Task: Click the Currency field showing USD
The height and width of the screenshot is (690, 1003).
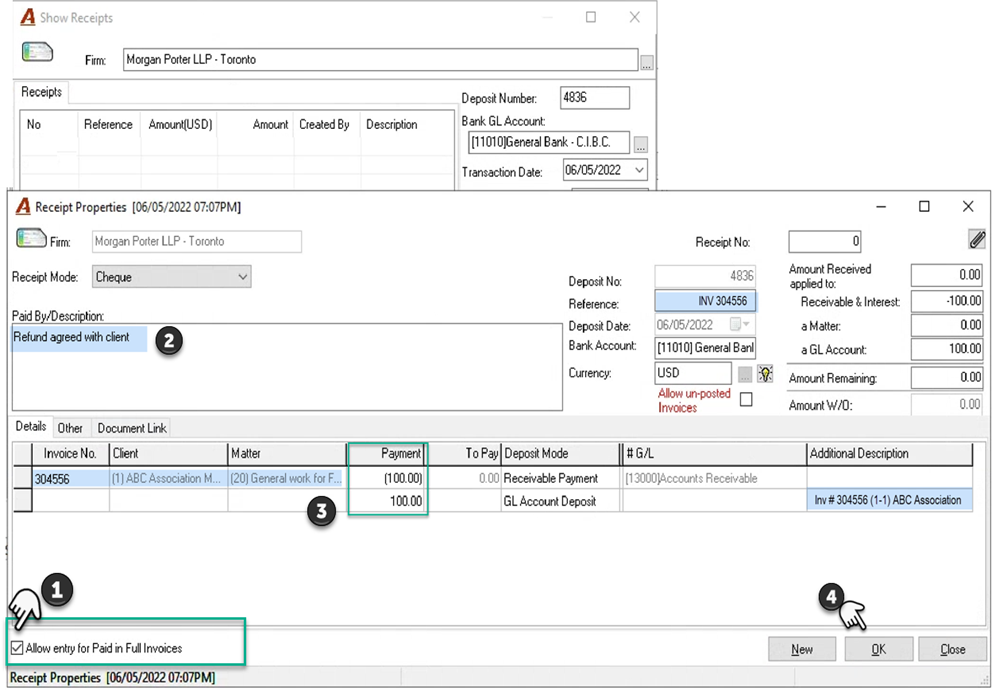Action: [693, 373]
